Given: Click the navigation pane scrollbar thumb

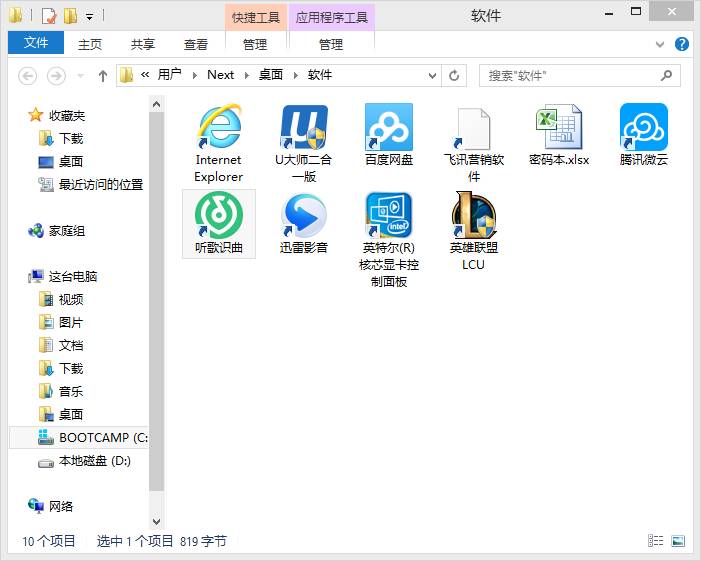Looking at the screenshot, I should click(x=156, y=301).
